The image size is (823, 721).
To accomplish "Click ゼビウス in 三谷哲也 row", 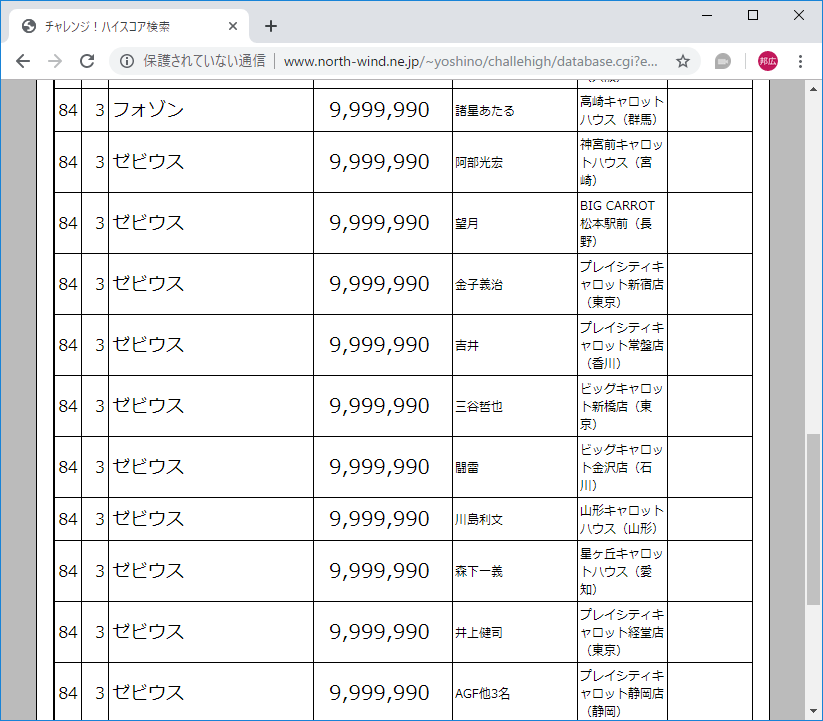I will [x=149, y=405].
